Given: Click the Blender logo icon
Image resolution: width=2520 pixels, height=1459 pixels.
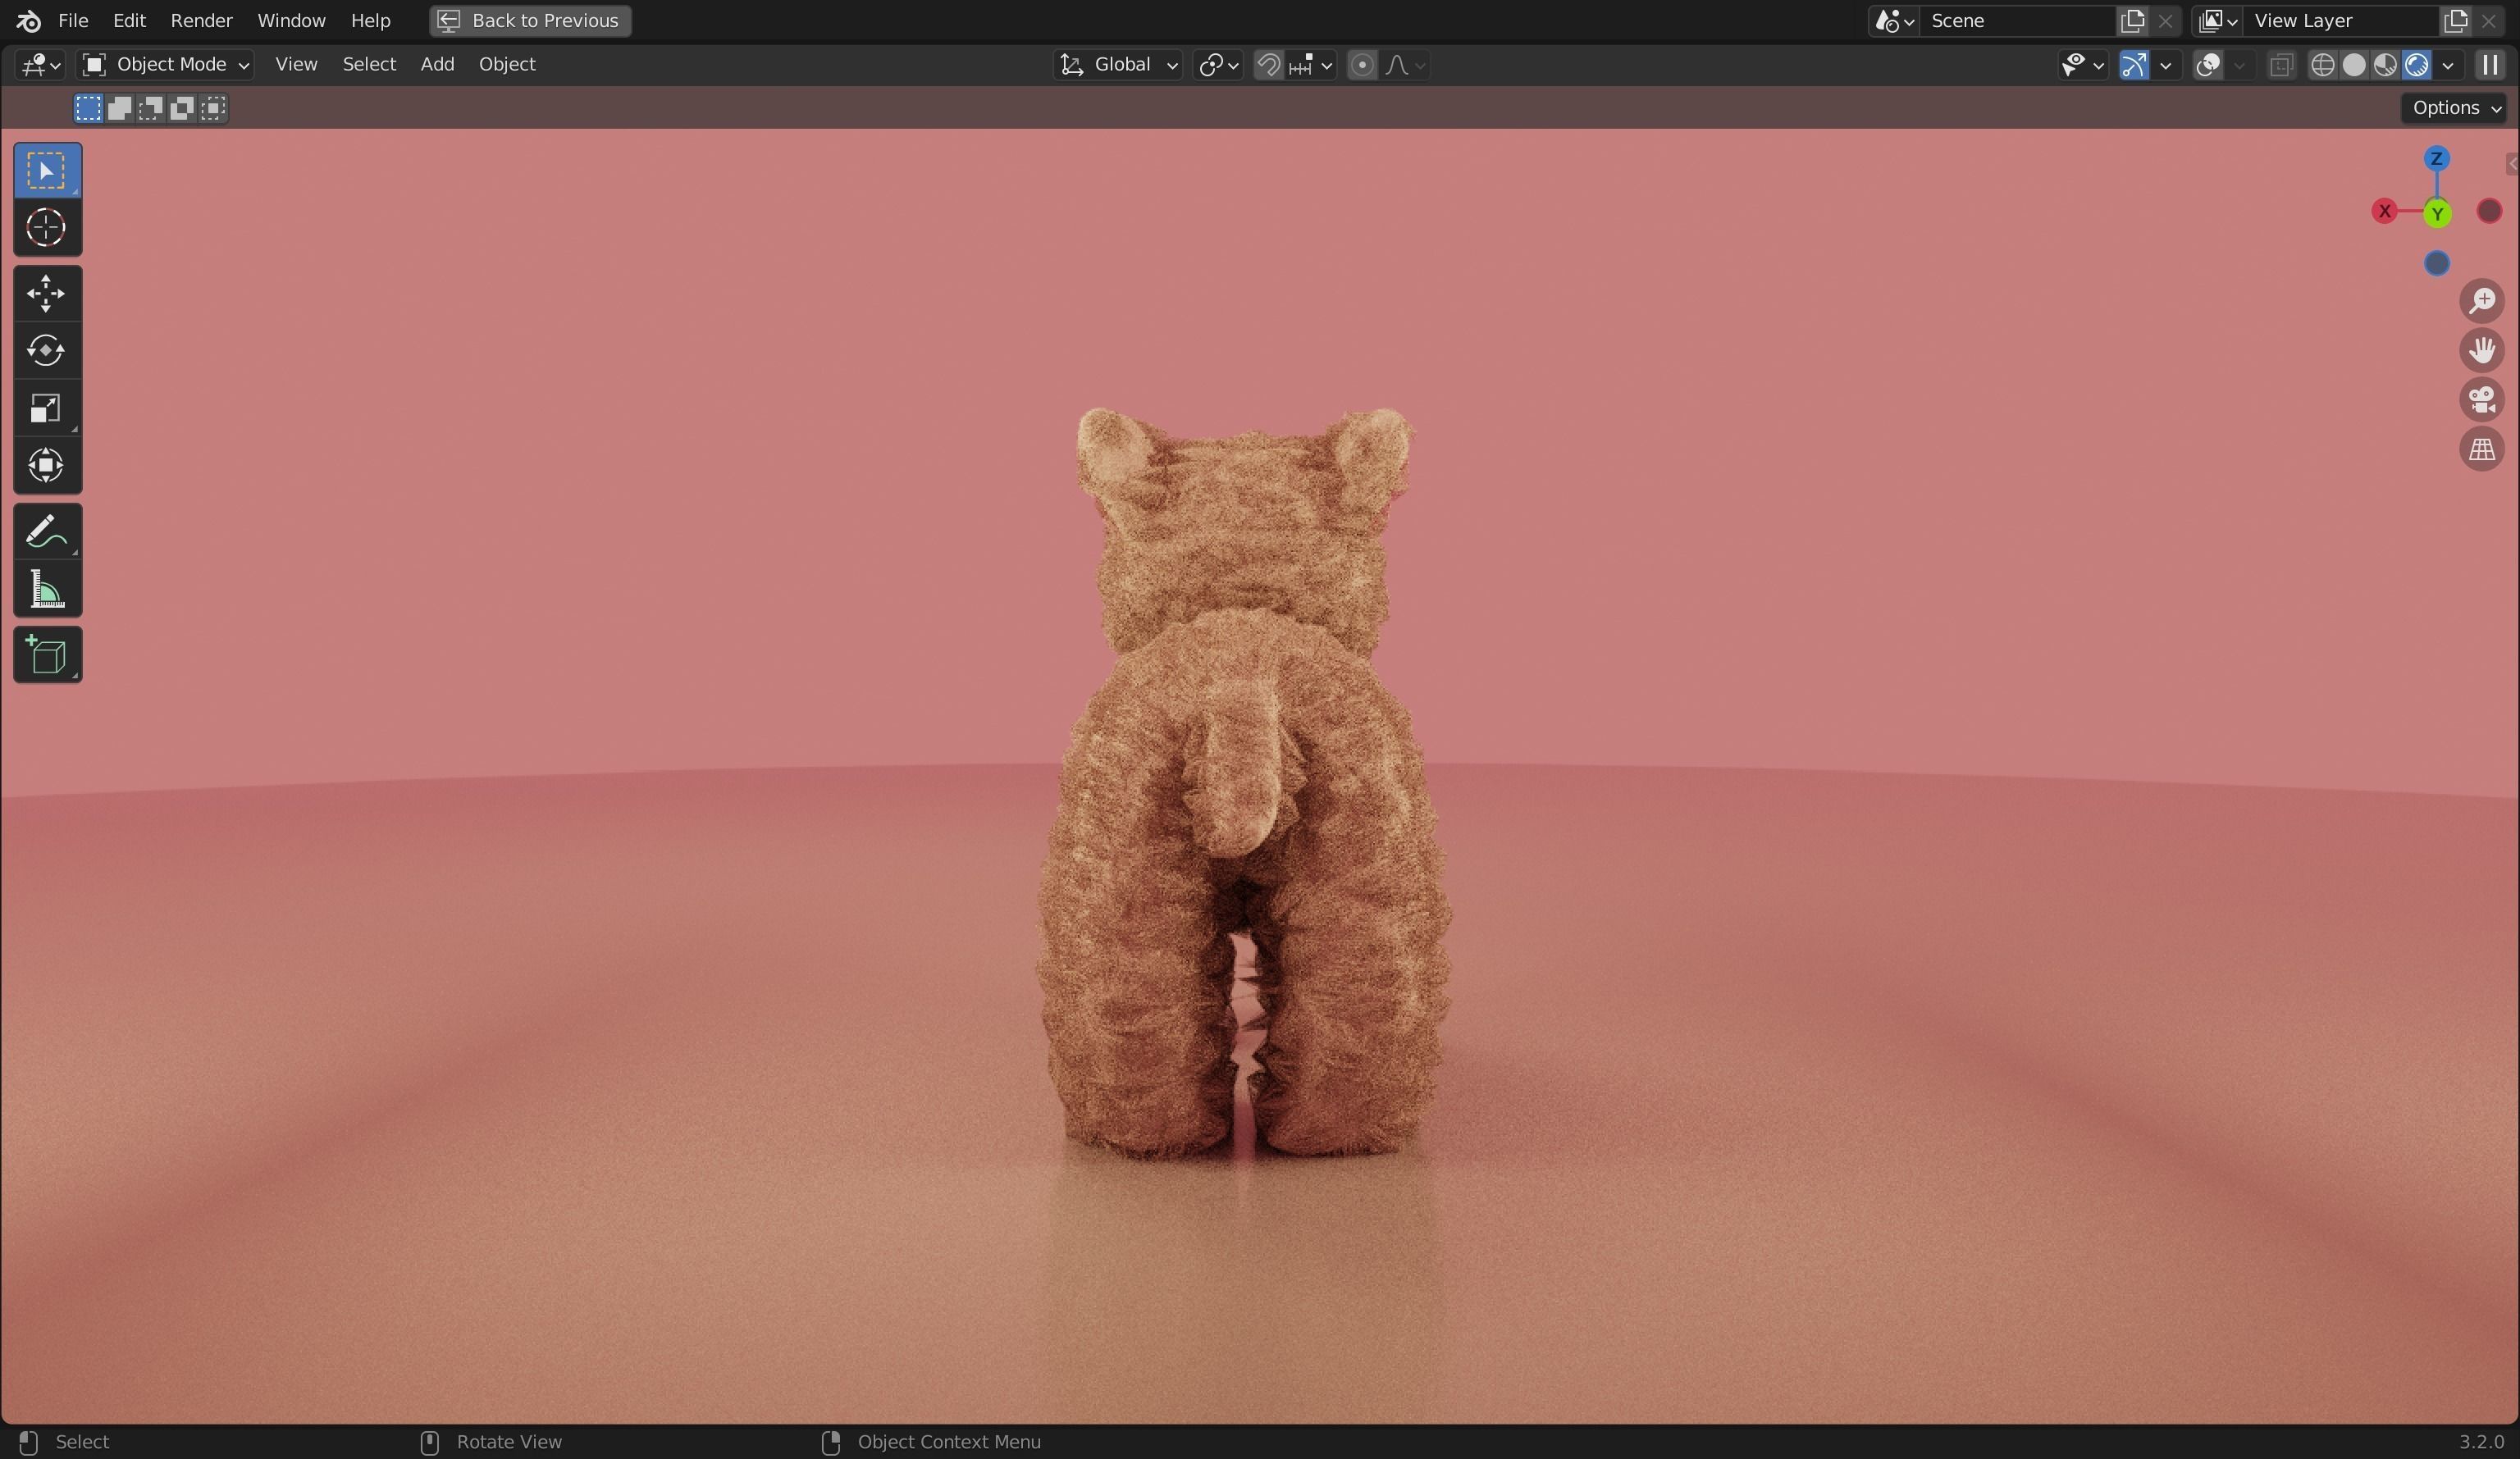Looking at the screenshot, I should point(29,20).
